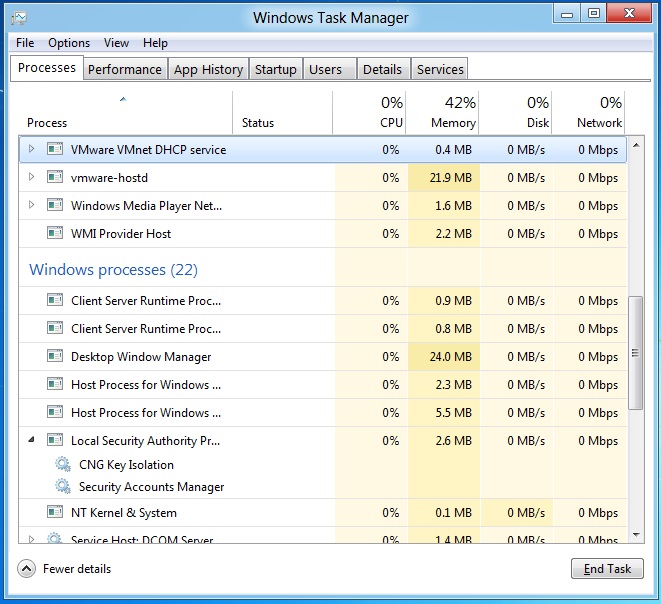
Task: Click the Task Manager title bar icon
Action: pos(19,18)
